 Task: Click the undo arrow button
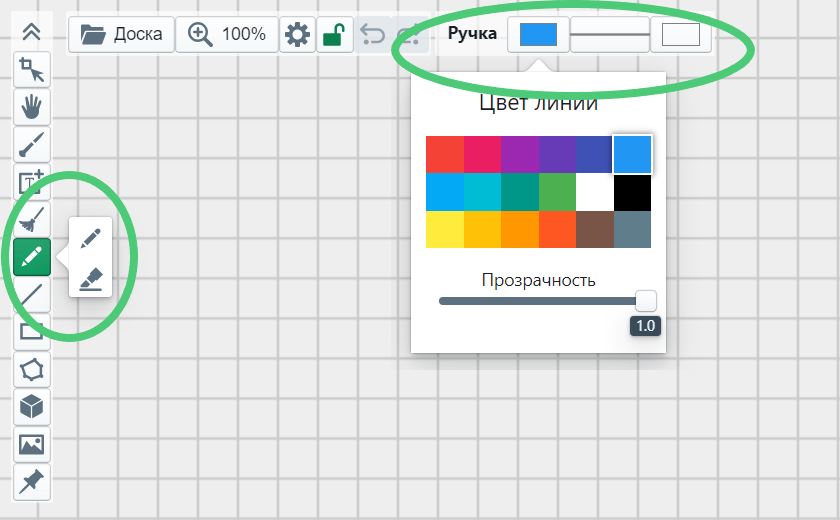click(372, 34)
